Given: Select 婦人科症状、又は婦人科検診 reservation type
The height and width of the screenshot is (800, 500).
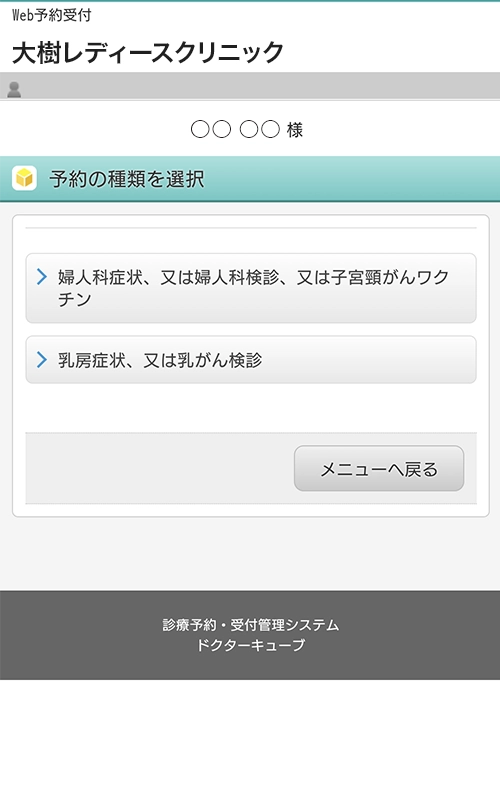Looking at the screenshot, I should point(251,288).
